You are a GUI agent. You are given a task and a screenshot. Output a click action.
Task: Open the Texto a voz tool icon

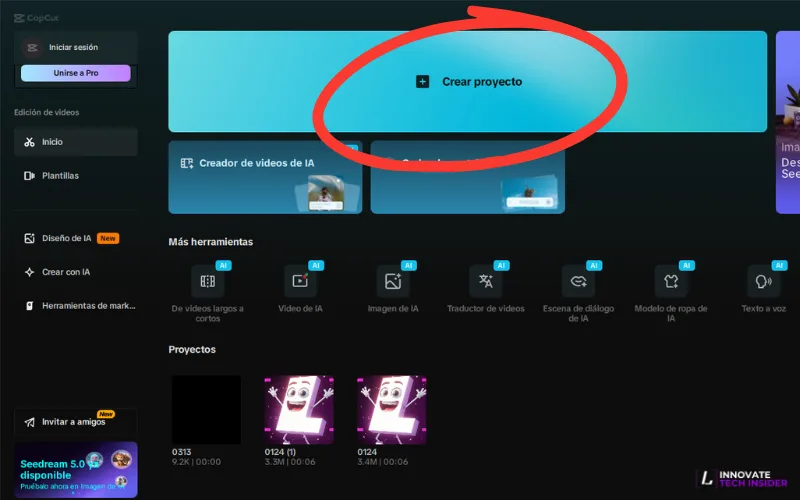click(x=763, y=281)
